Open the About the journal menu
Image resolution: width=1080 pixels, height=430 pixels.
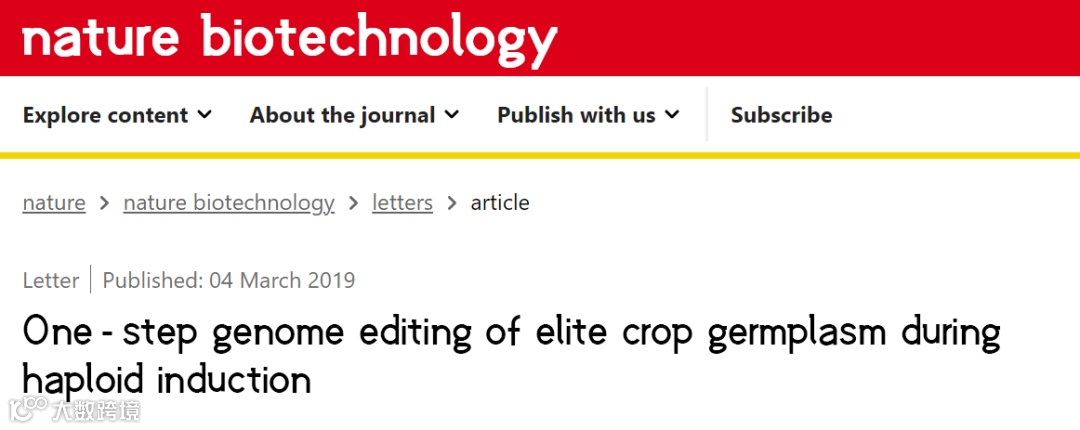click(x=342, y=115)
